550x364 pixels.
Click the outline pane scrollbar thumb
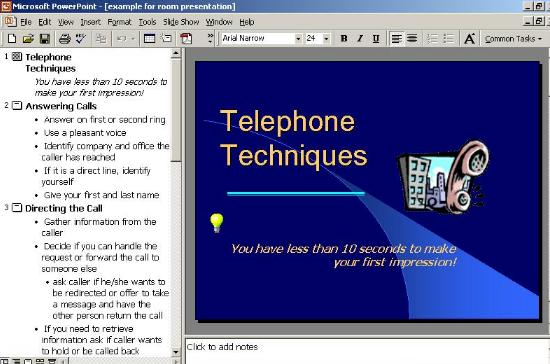pyautogui.click(x=176, y=110)
